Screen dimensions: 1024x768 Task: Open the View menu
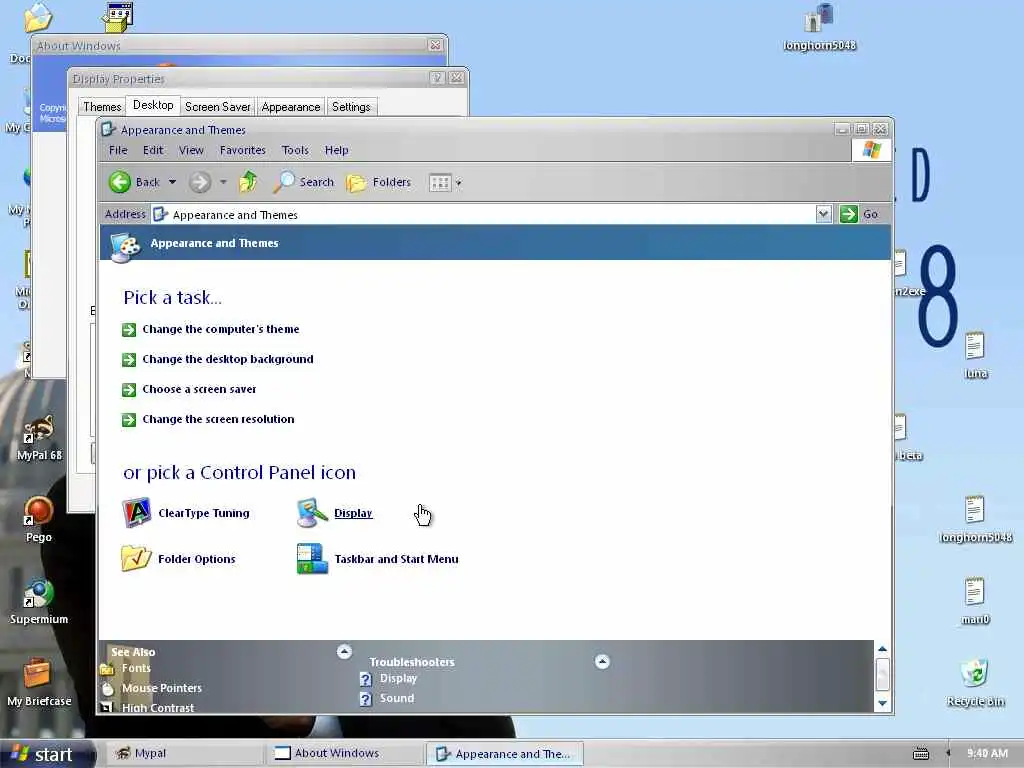tap(191, 150)
